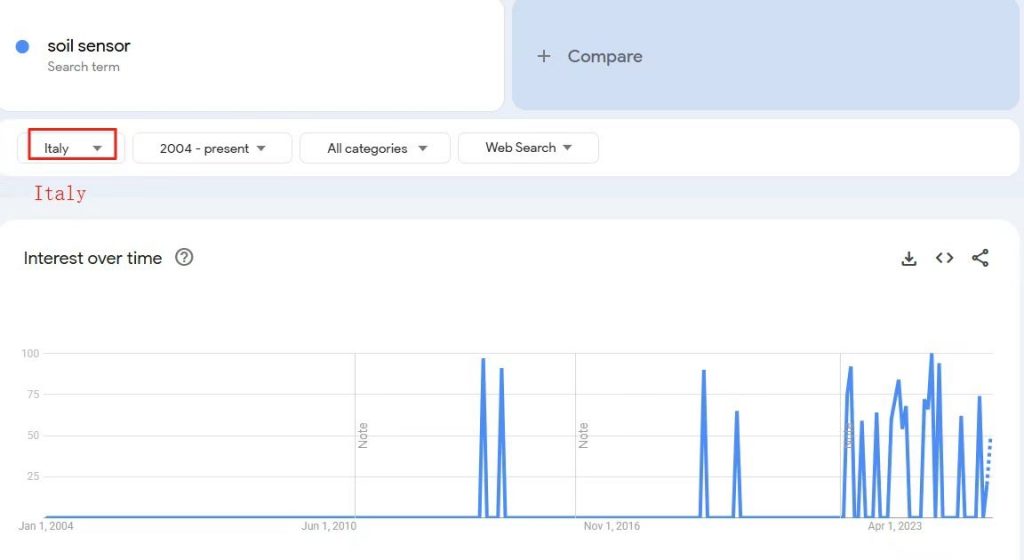The width and height of the screenshot is (1024, 560).
Task: Expand the All categories dropdown
Action: coord(375,148)
